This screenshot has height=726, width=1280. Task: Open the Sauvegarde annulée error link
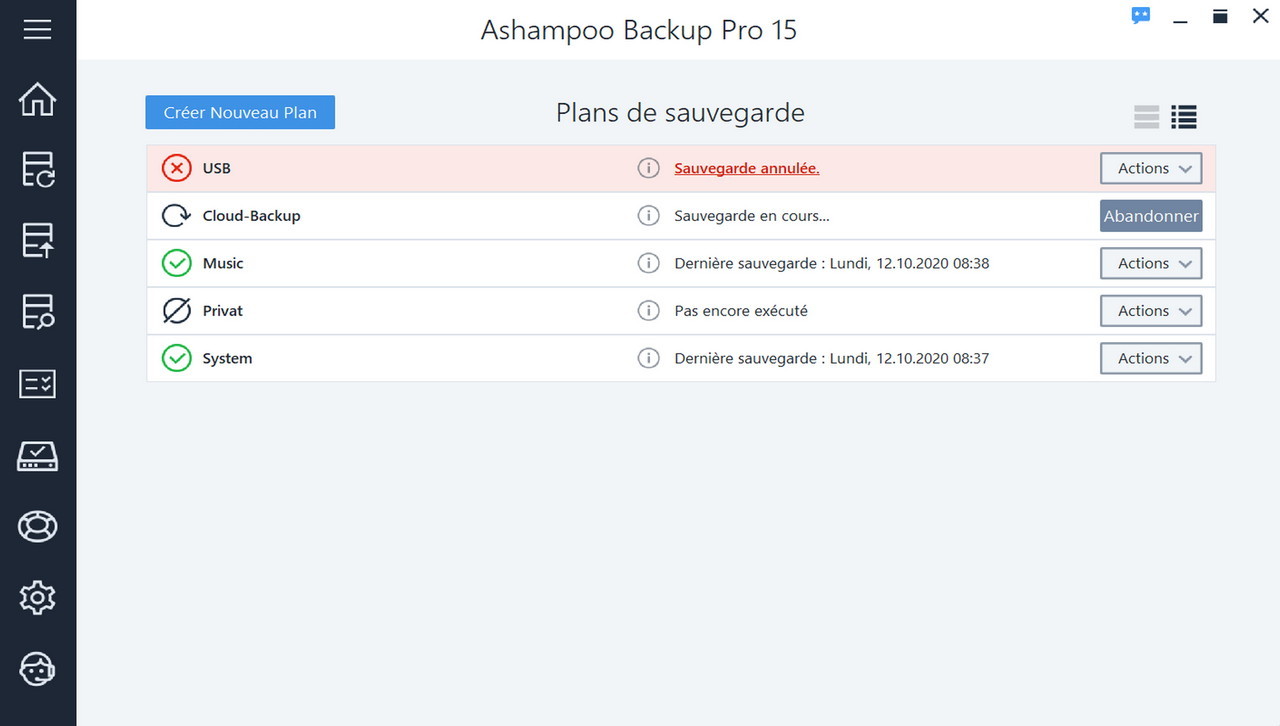click(747, 168)
